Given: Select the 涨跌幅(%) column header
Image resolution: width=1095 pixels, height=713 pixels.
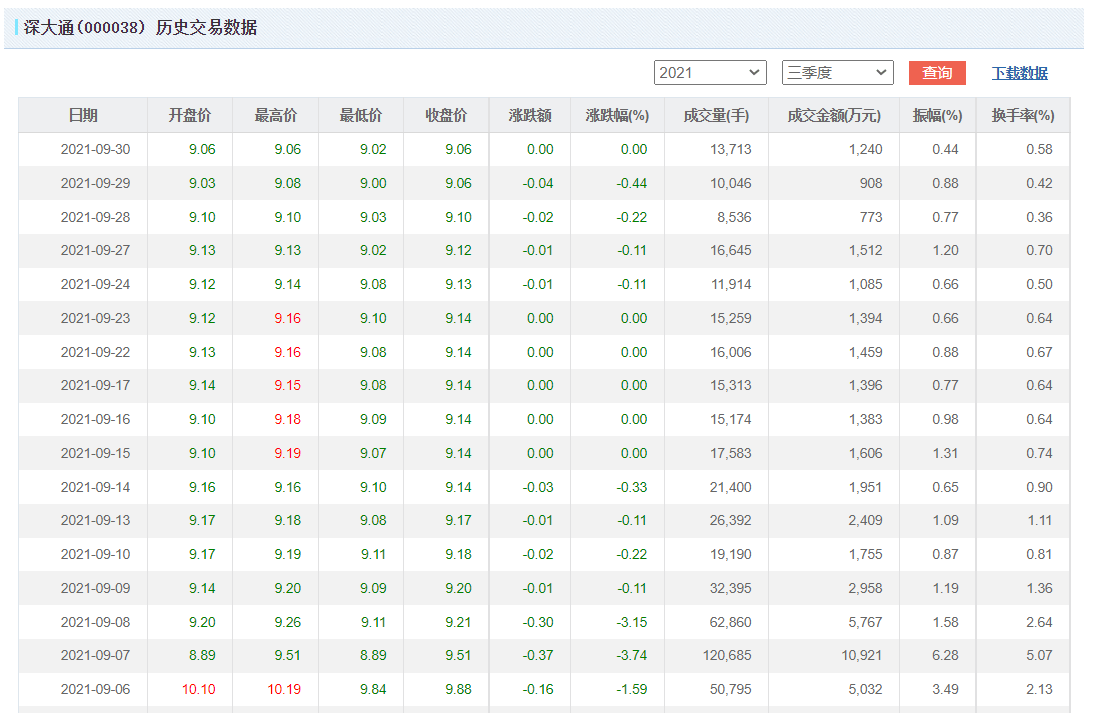Looking at the screenshot, I should tap(617, 116).
